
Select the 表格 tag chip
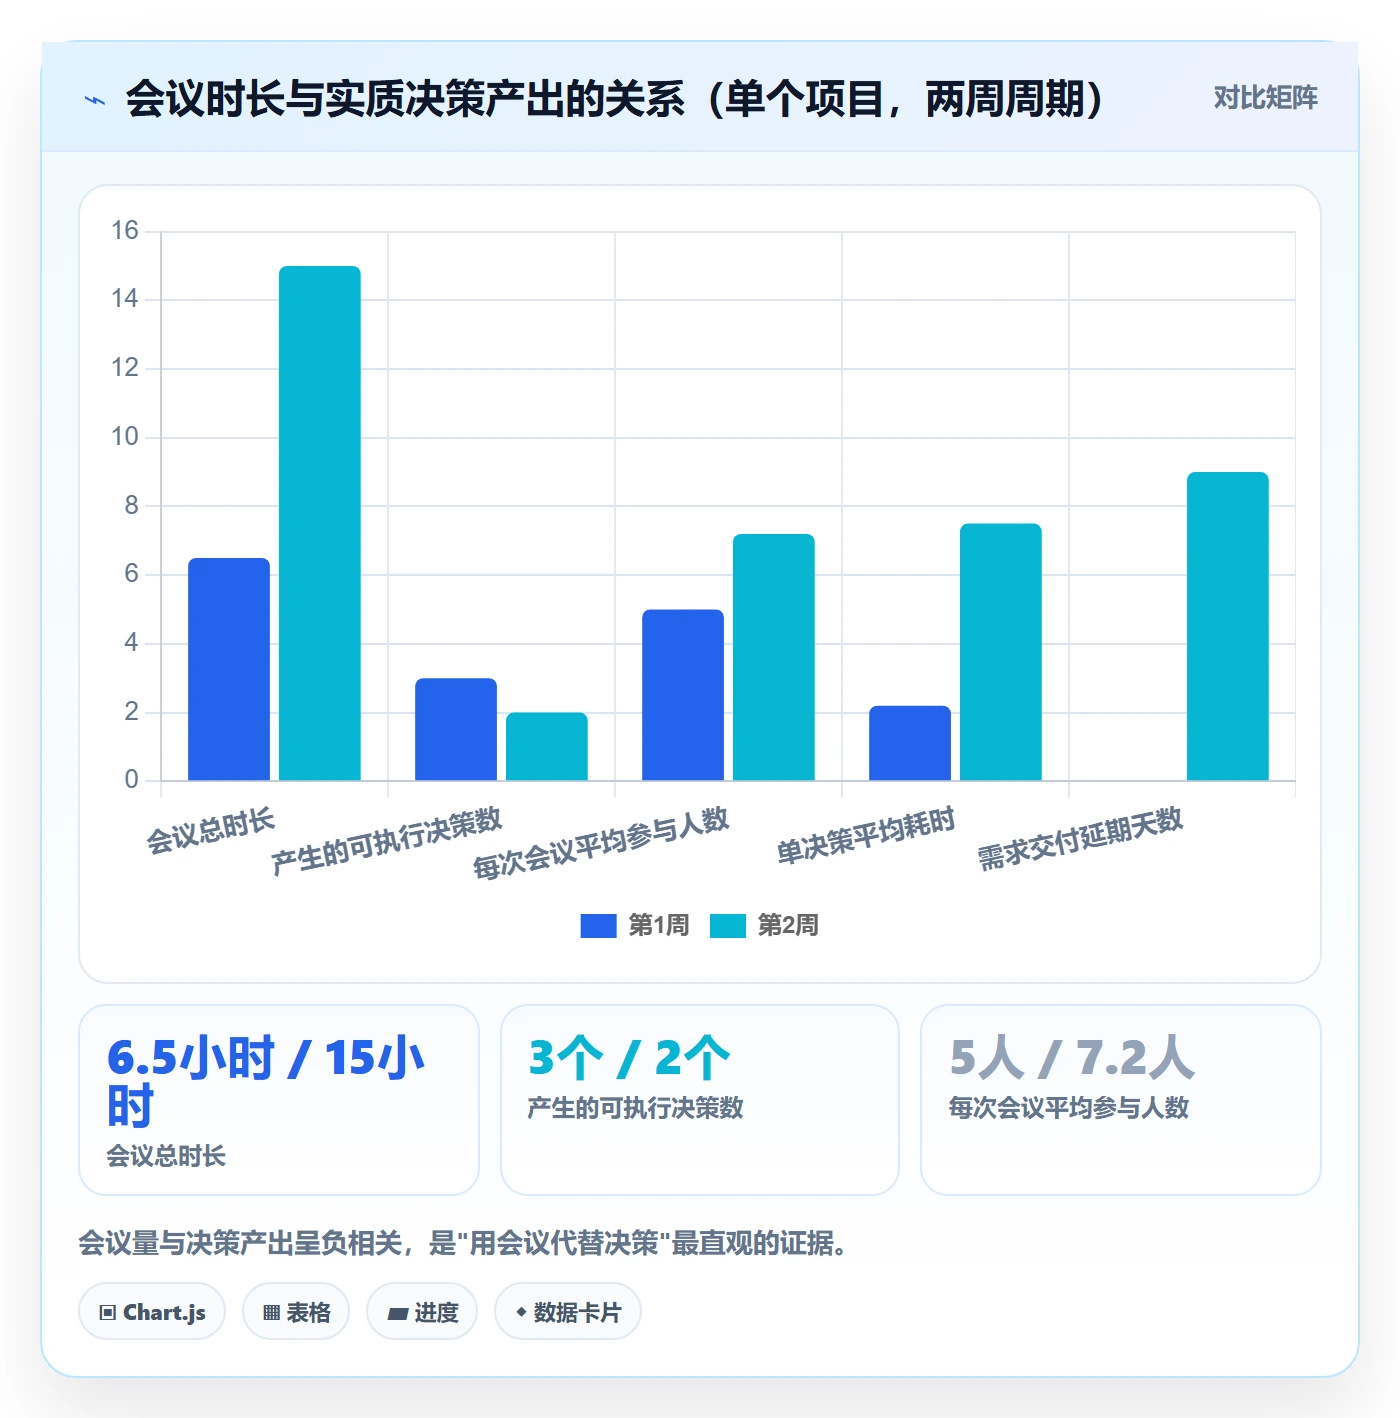(296, 1312)
